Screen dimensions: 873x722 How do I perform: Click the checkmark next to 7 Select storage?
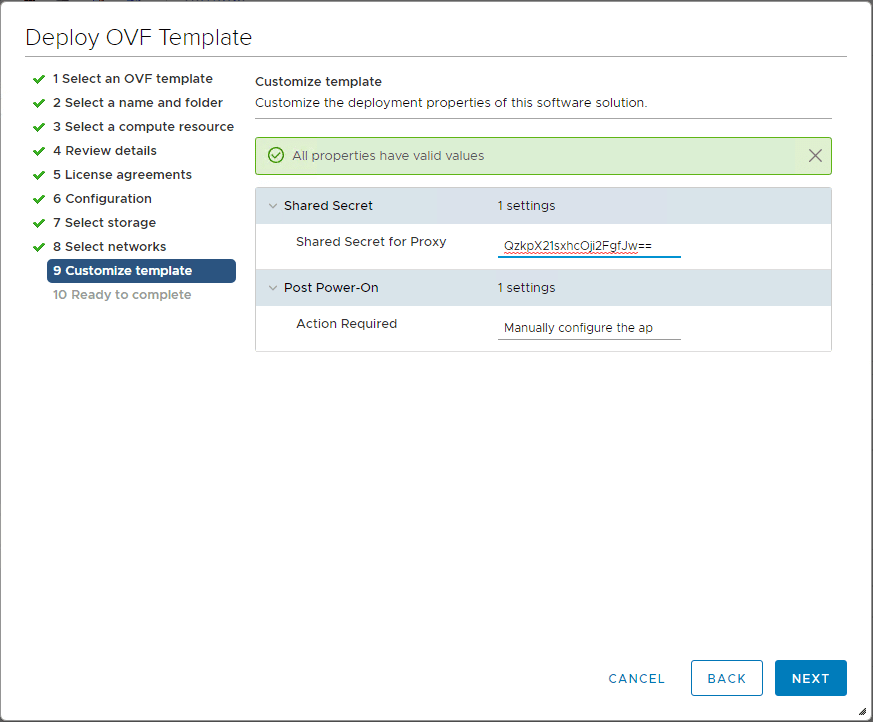click(37, 222)
